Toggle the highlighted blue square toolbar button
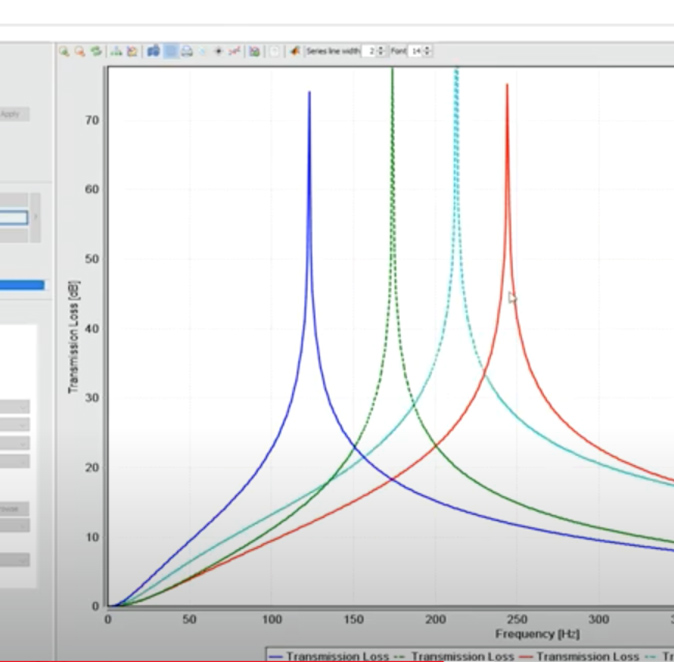674x662 pixels. tap(170, 51)
